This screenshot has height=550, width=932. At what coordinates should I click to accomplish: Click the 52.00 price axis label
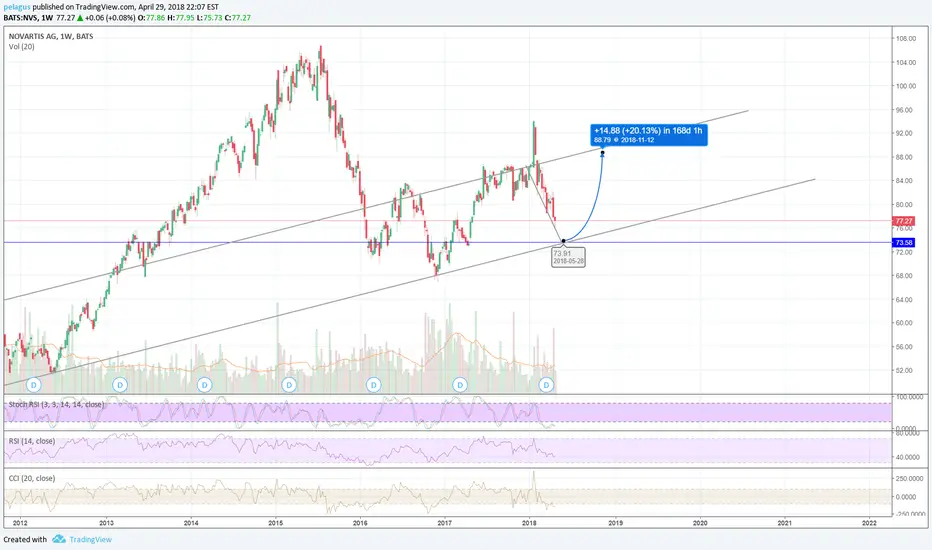(904, 370)
